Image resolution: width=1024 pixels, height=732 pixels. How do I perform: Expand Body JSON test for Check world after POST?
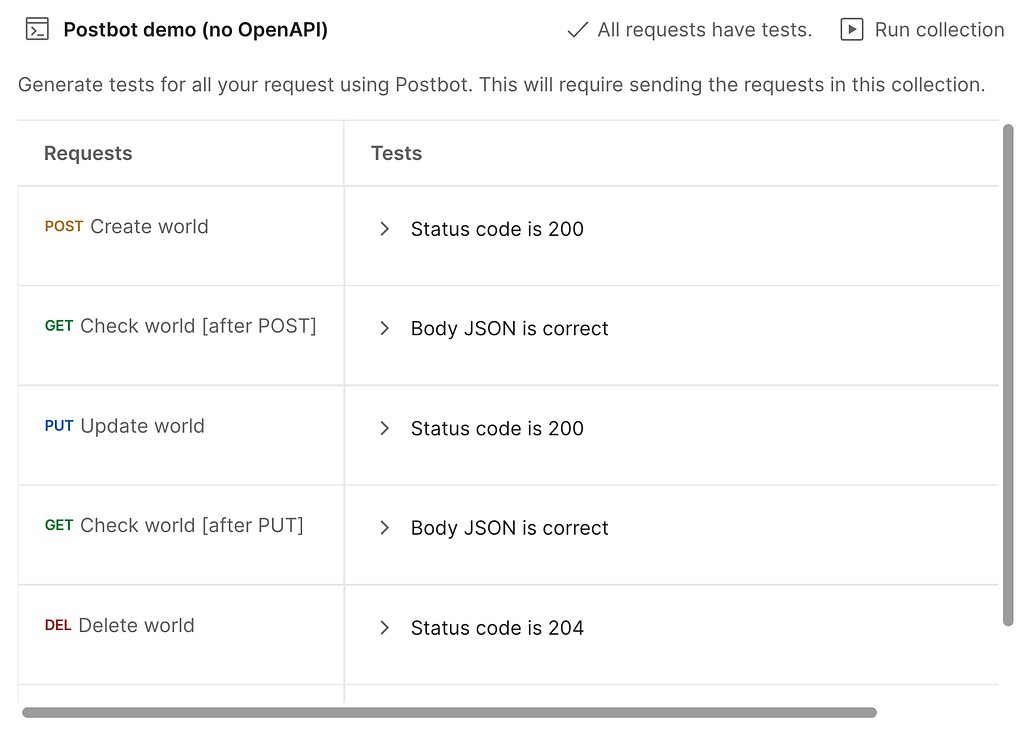pos(385,328)
